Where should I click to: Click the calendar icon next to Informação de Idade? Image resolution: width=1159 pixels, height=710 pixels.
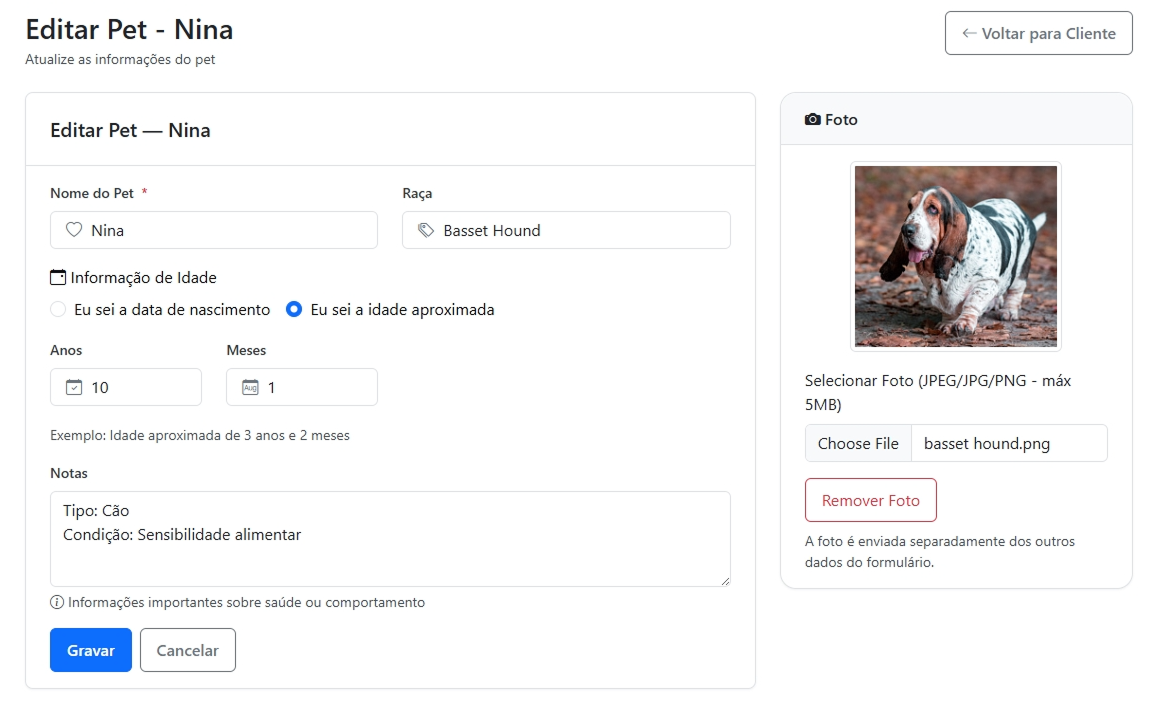[x=58, y=278]
